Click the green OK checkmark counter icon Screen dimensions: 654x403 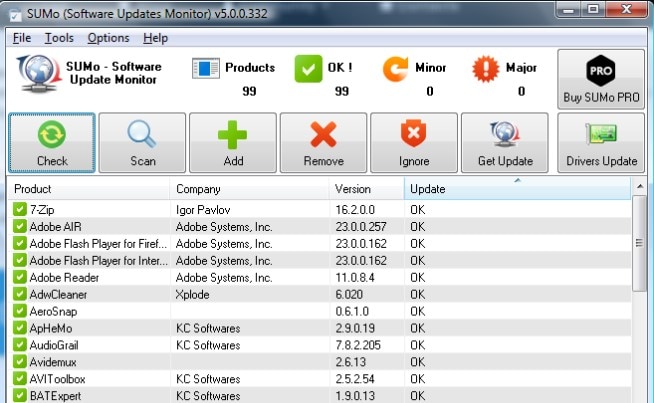pos(308,68)
